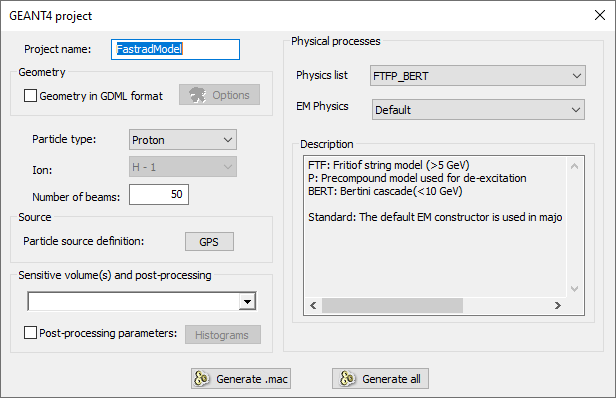Click the Project name text field

coord(175,49)
